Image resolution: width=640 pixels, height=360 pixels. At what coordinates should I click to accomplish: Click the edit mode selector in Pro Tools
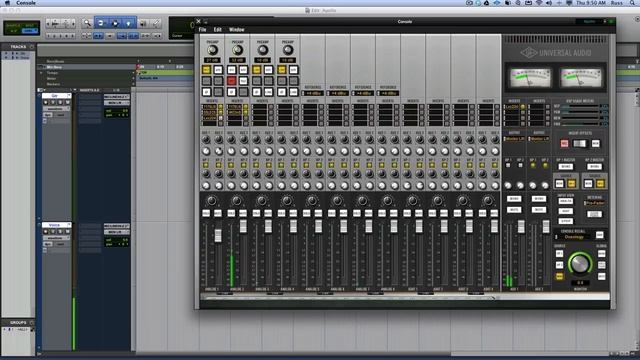(x=22, y=28)
